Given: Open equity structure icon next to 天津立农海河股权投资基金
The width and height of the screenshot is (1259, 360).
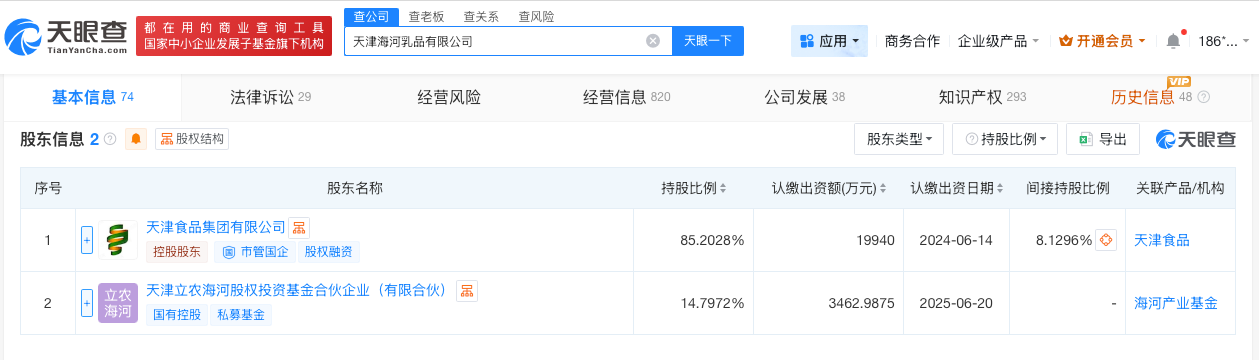Looking at the screenshot, I should [466, 291].
